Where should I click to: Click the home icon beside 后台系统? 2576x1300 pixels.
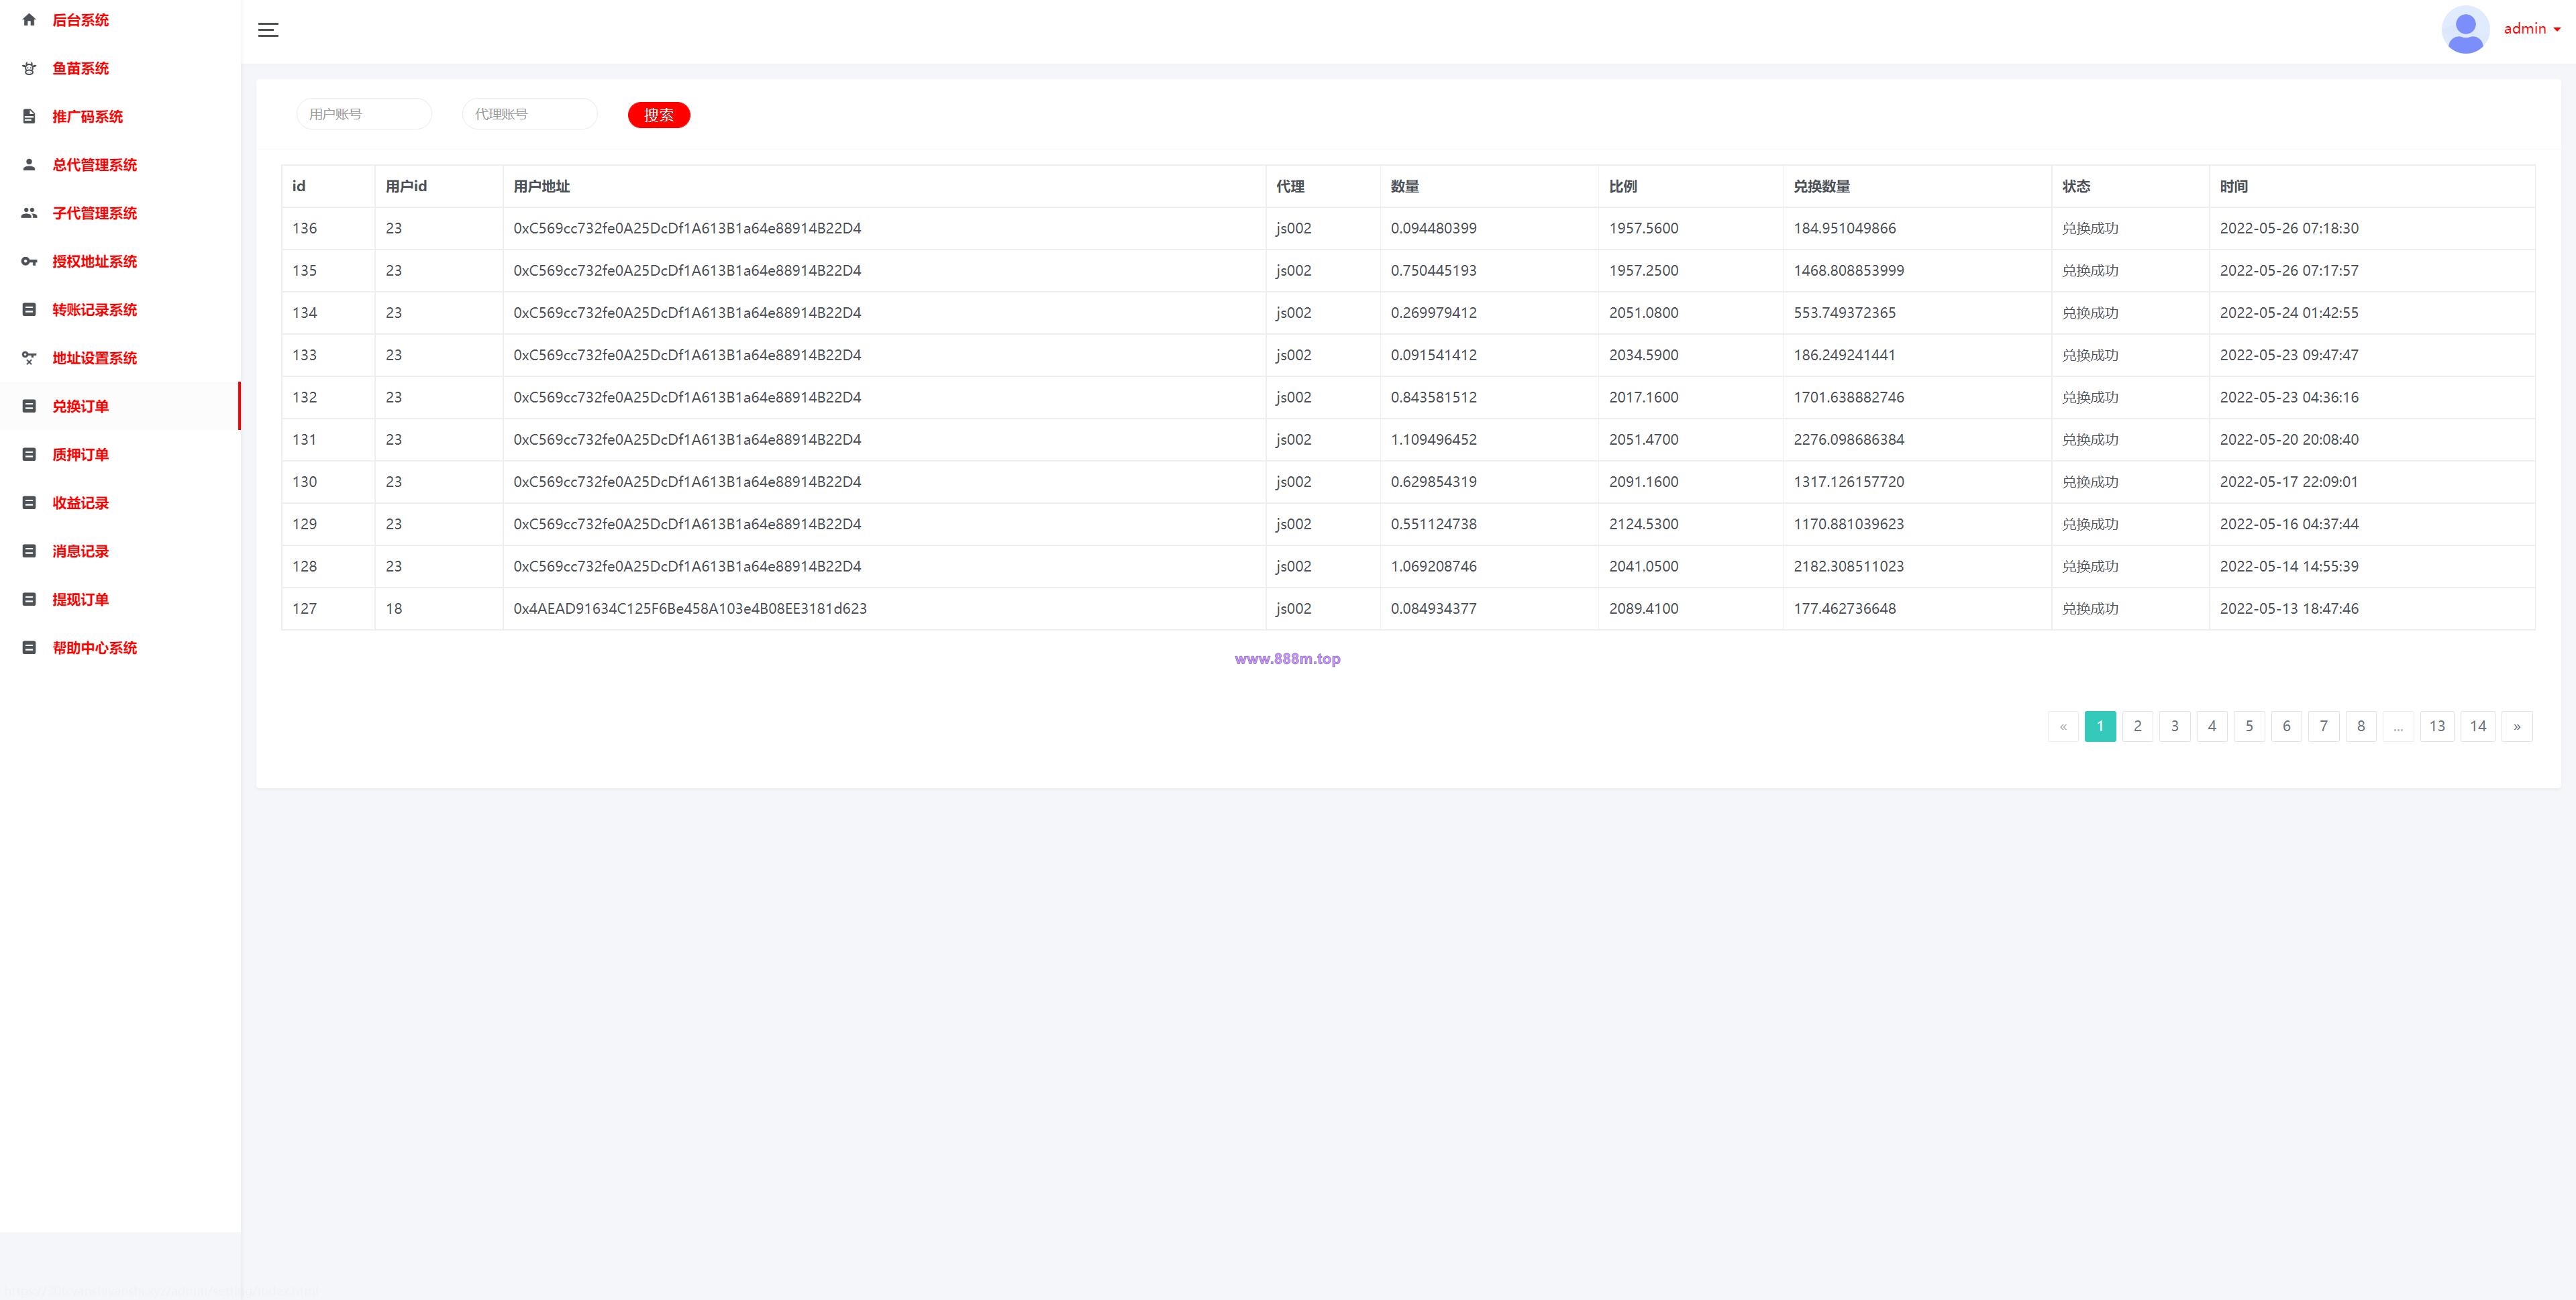click(29, 20)
